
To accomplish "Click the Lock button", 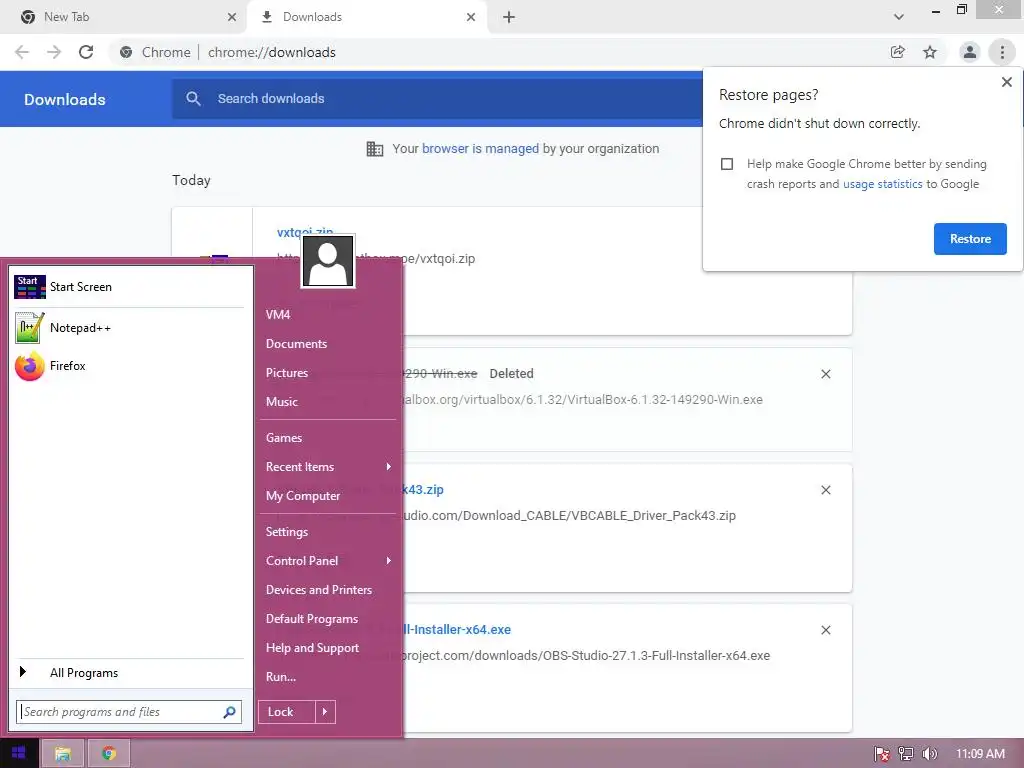I will click(286, 712).
